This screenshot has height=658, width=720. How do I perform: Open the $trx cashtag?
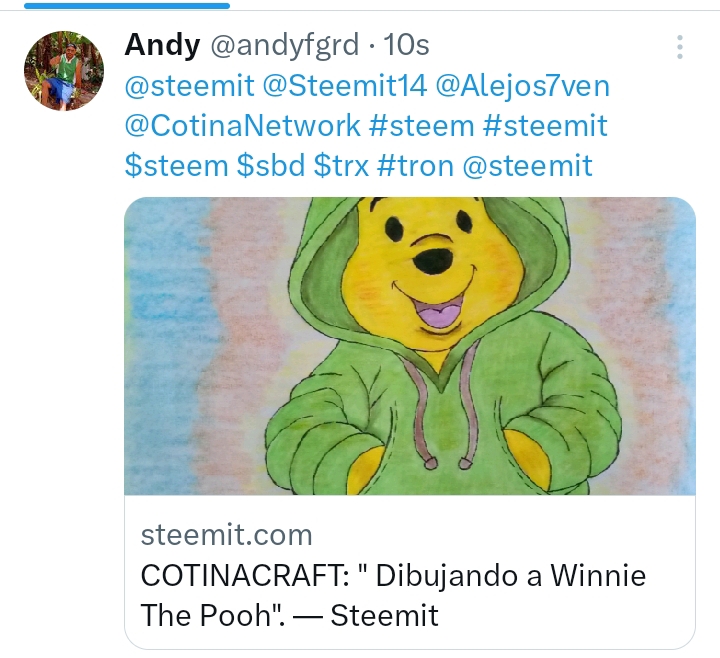tap(341, 166)
